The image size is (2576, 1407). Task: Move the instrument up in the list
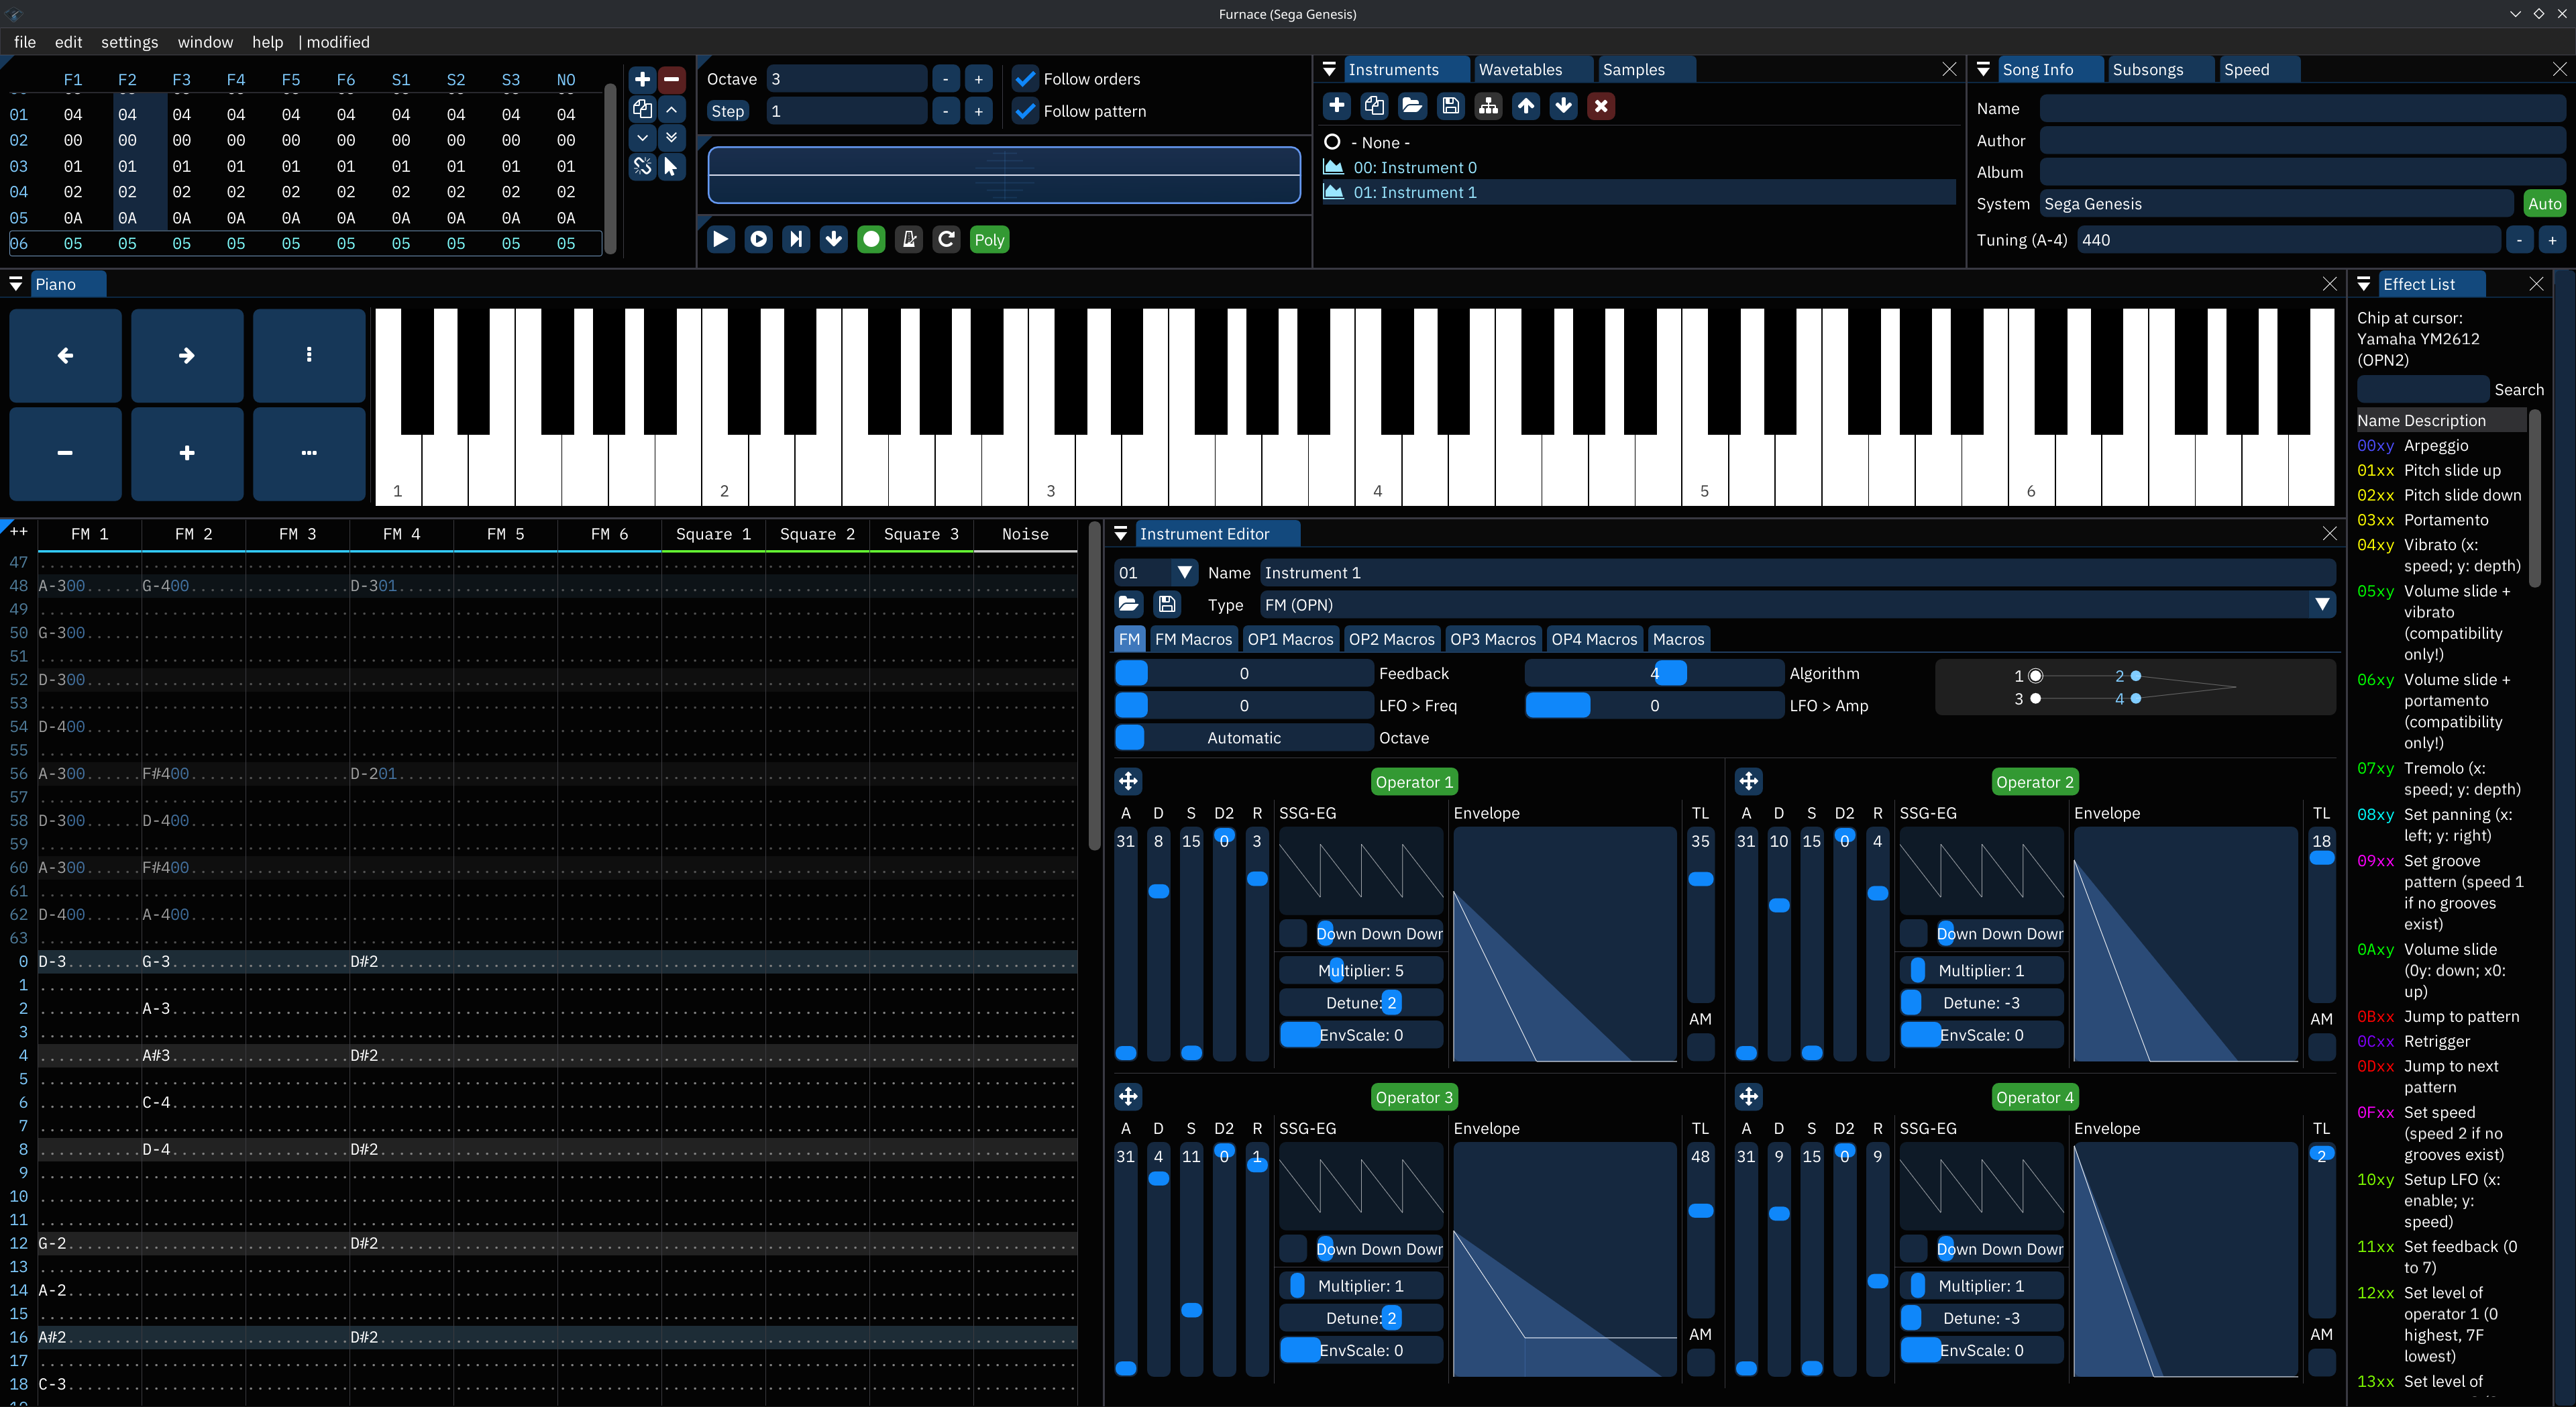[1526, 106]
